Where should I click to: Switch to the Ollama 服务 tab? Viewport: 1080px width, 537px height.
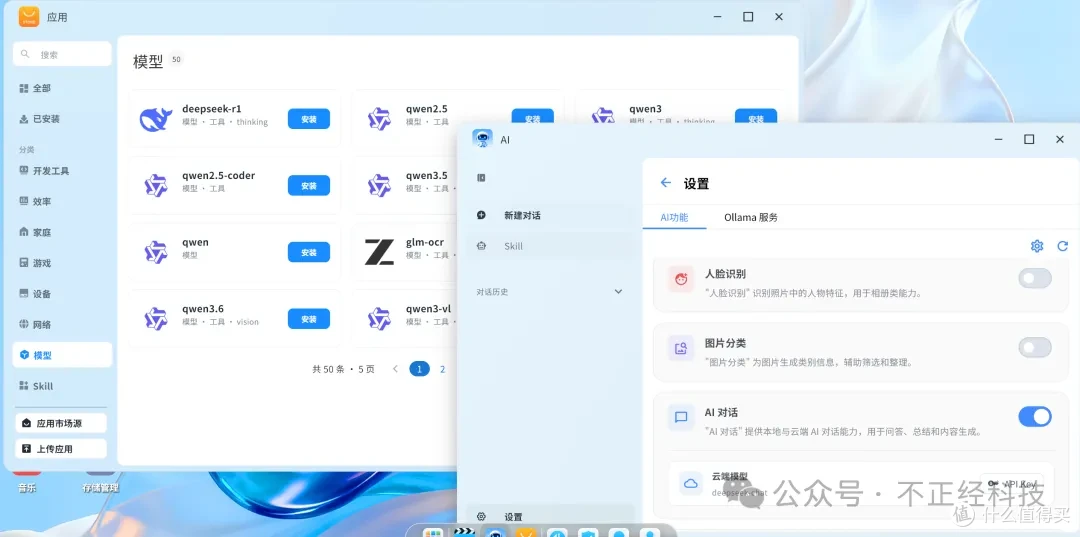pos(751,217)
